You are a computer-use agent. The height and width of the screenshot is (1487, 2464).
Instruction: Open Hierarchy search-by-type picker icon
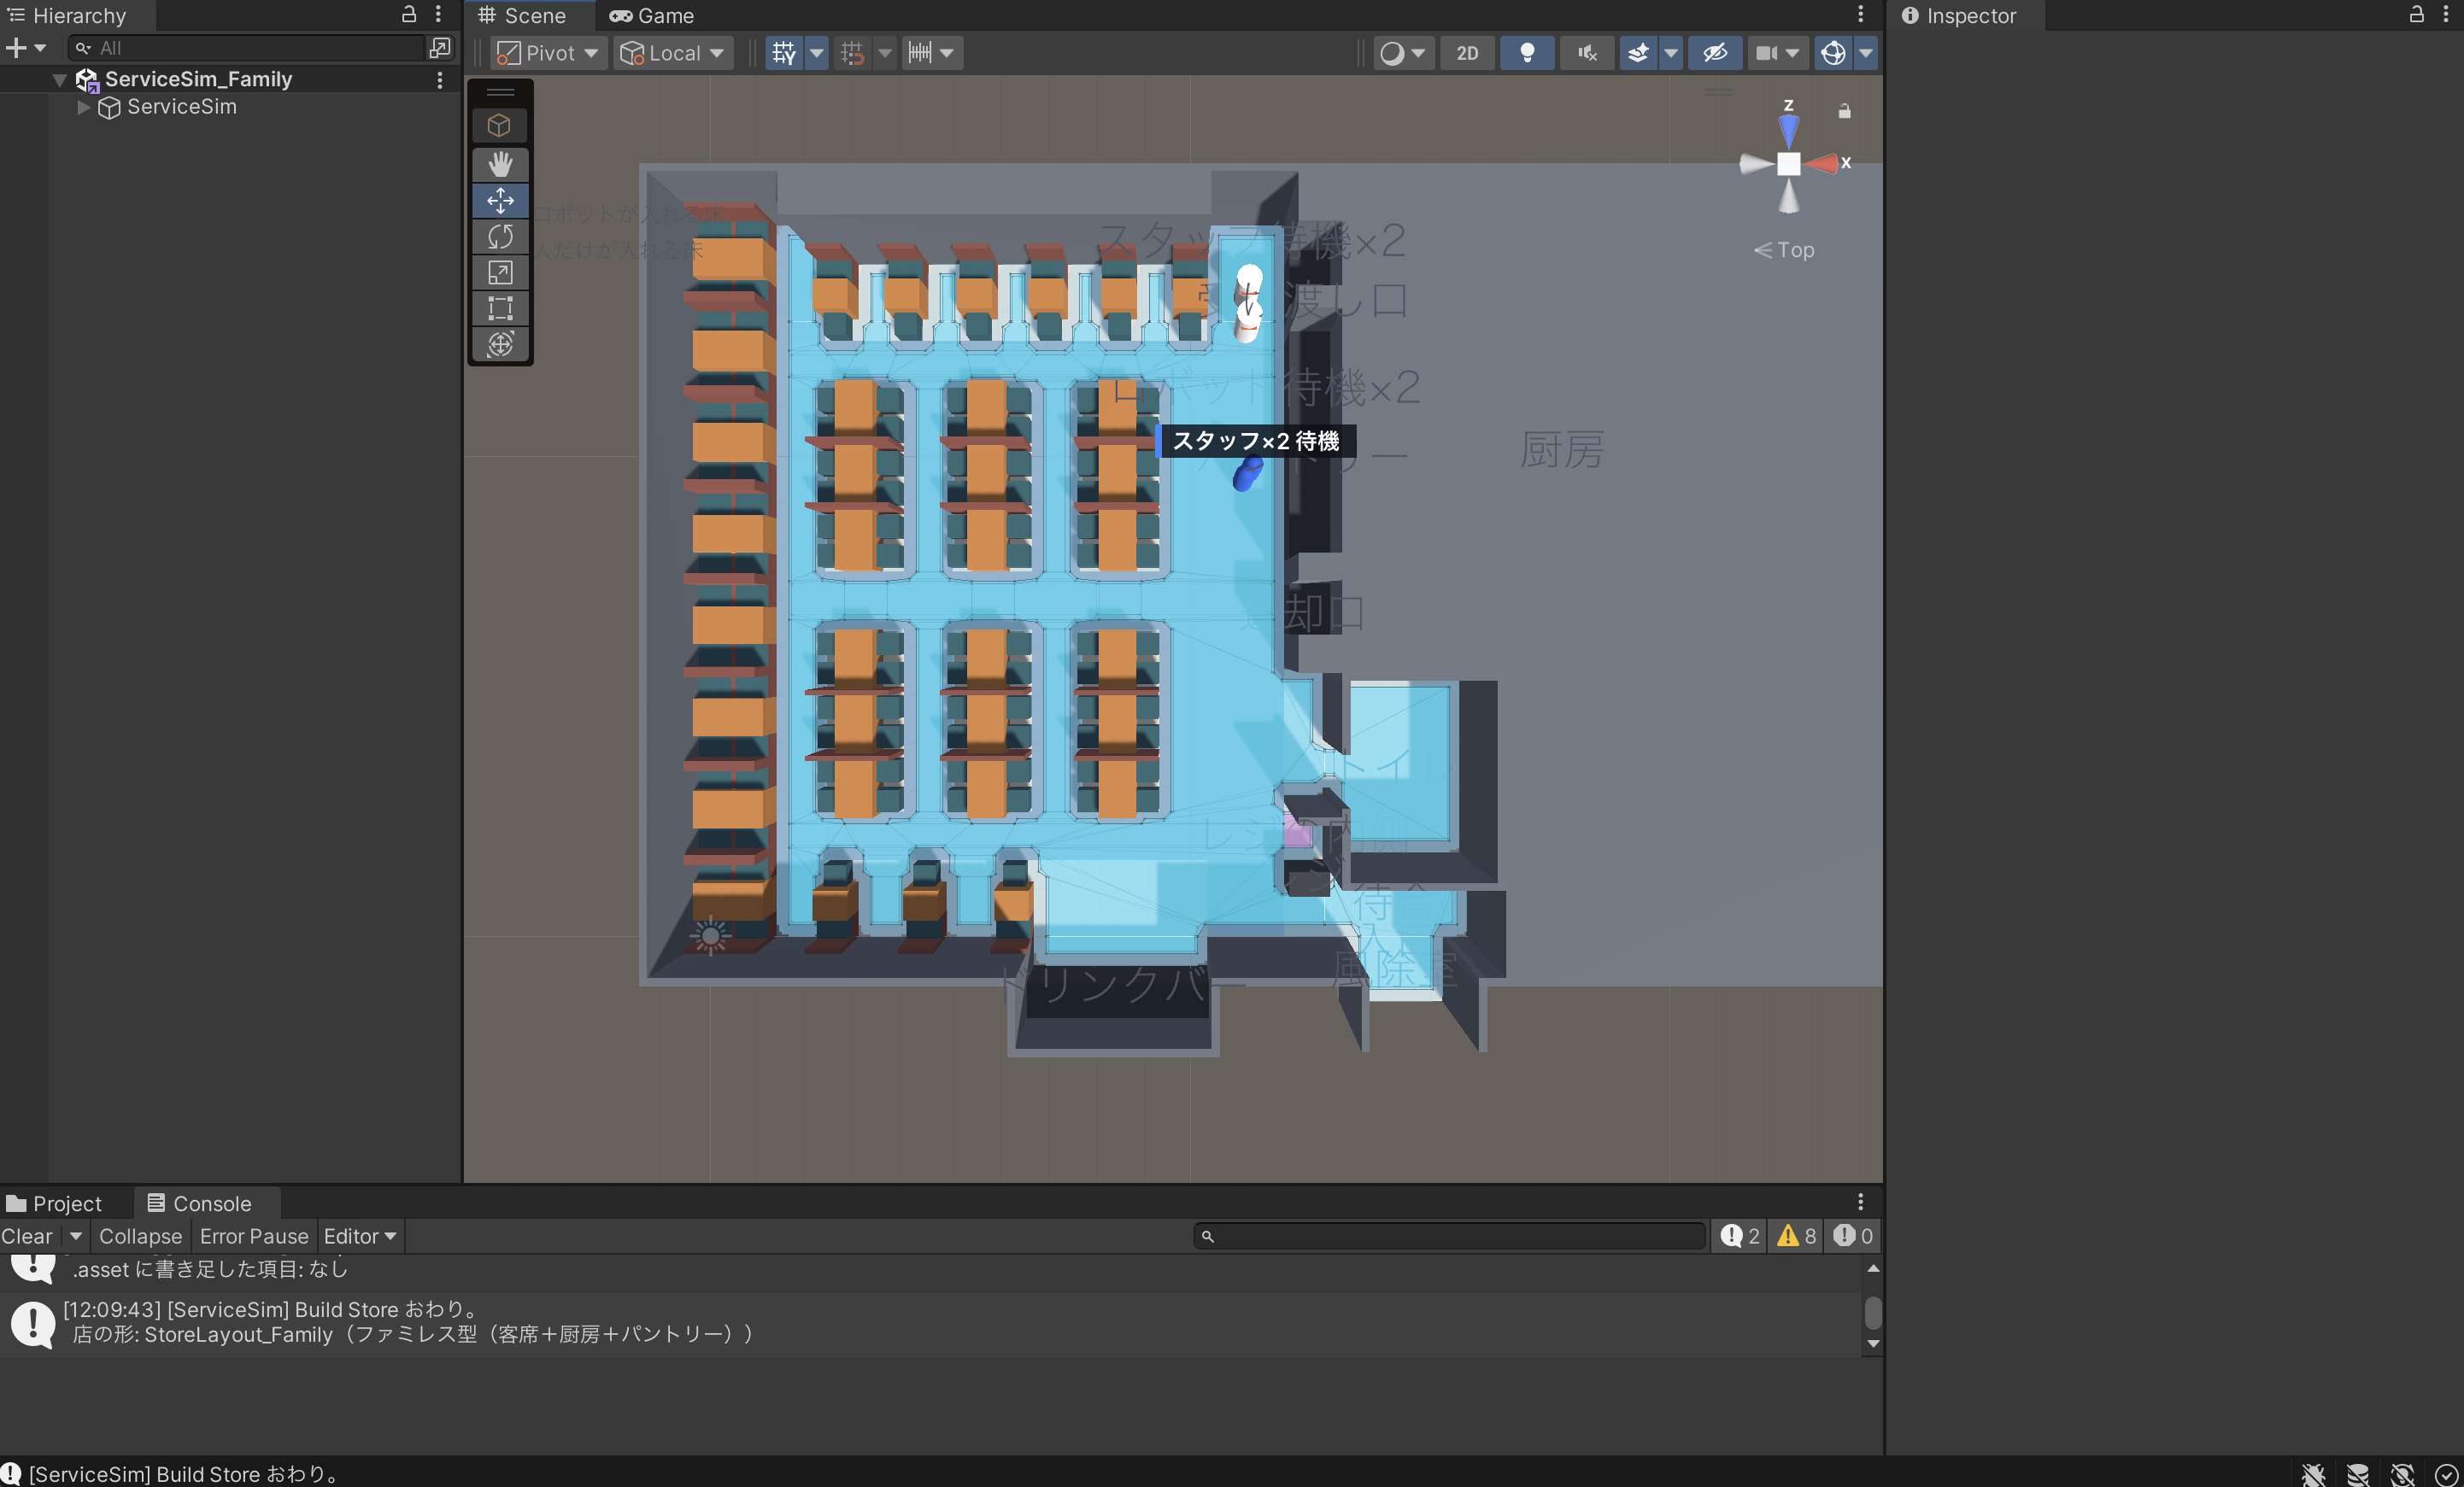pyautogui.click(x=440, y=47)
